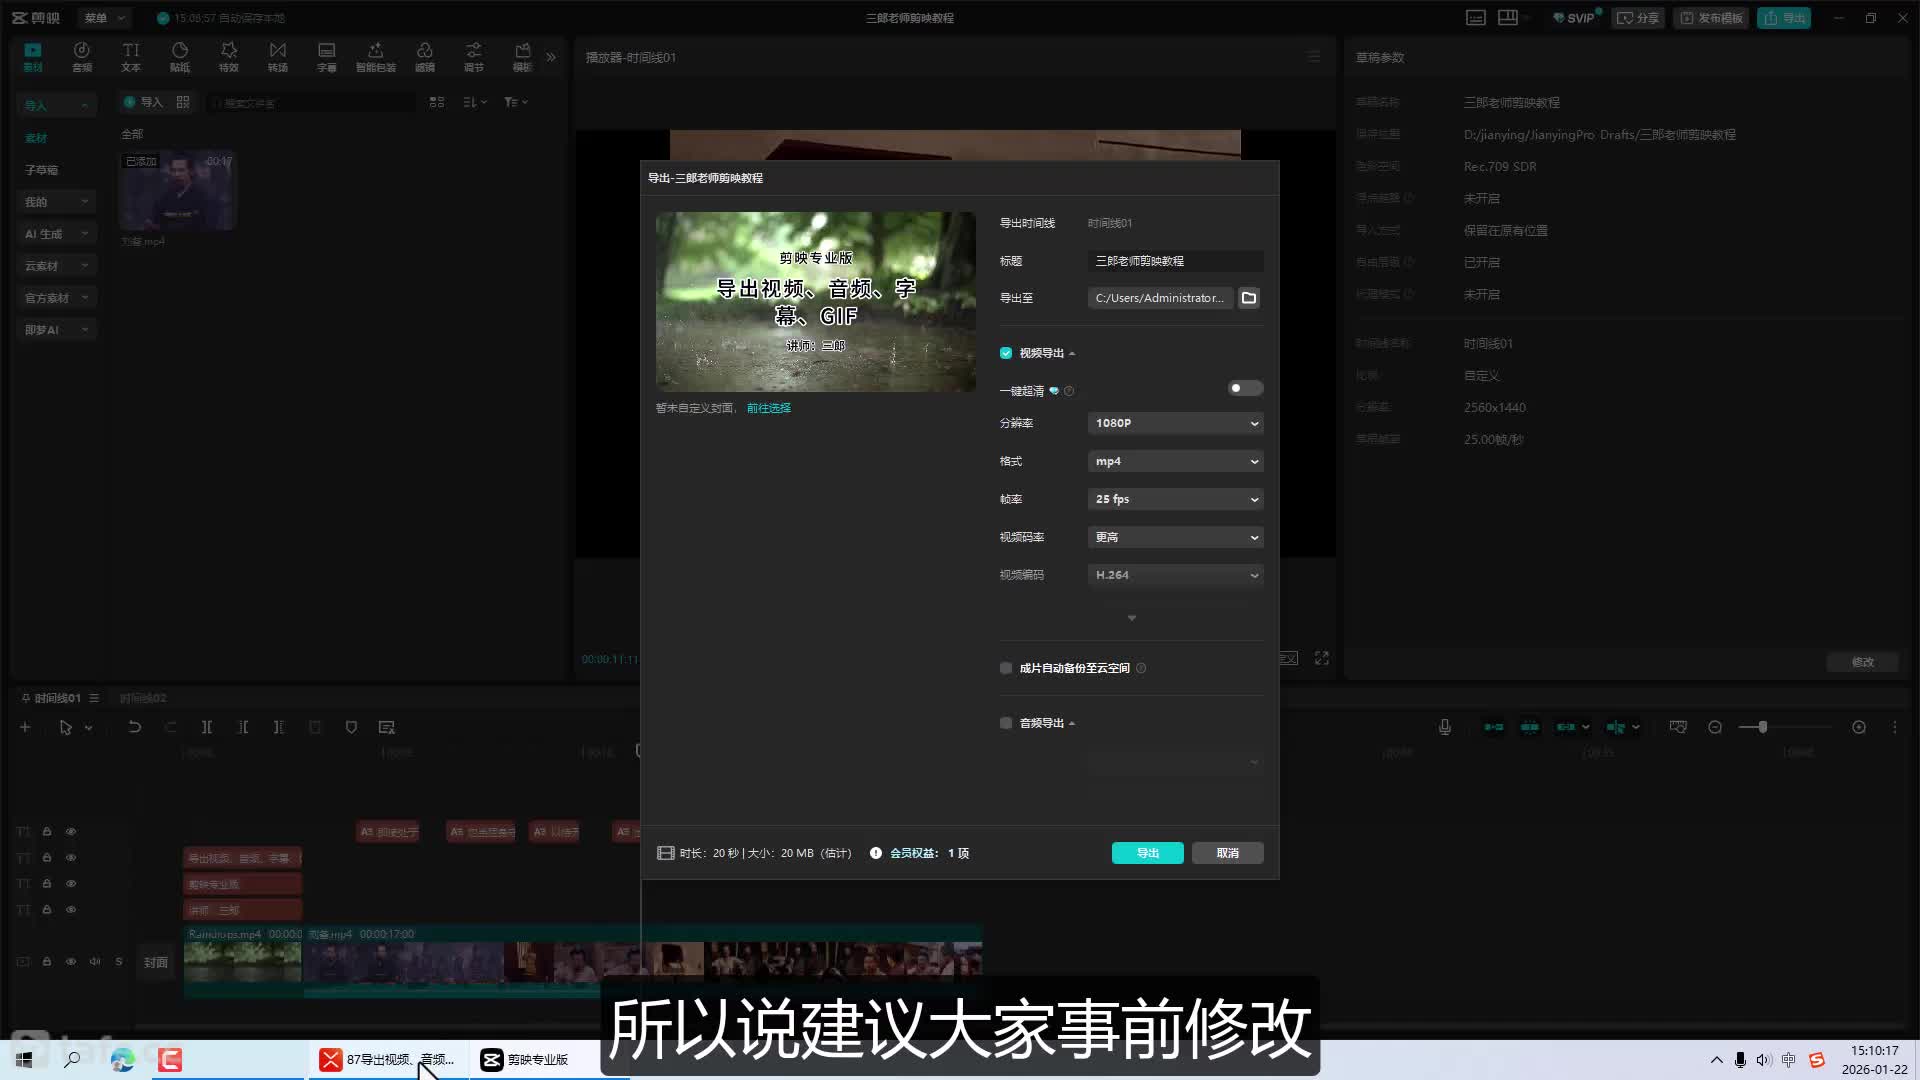Expand the 25 fps frame rate dropdown
This screenshot has width=1920, height=1080.
(x=1175, y=499)
